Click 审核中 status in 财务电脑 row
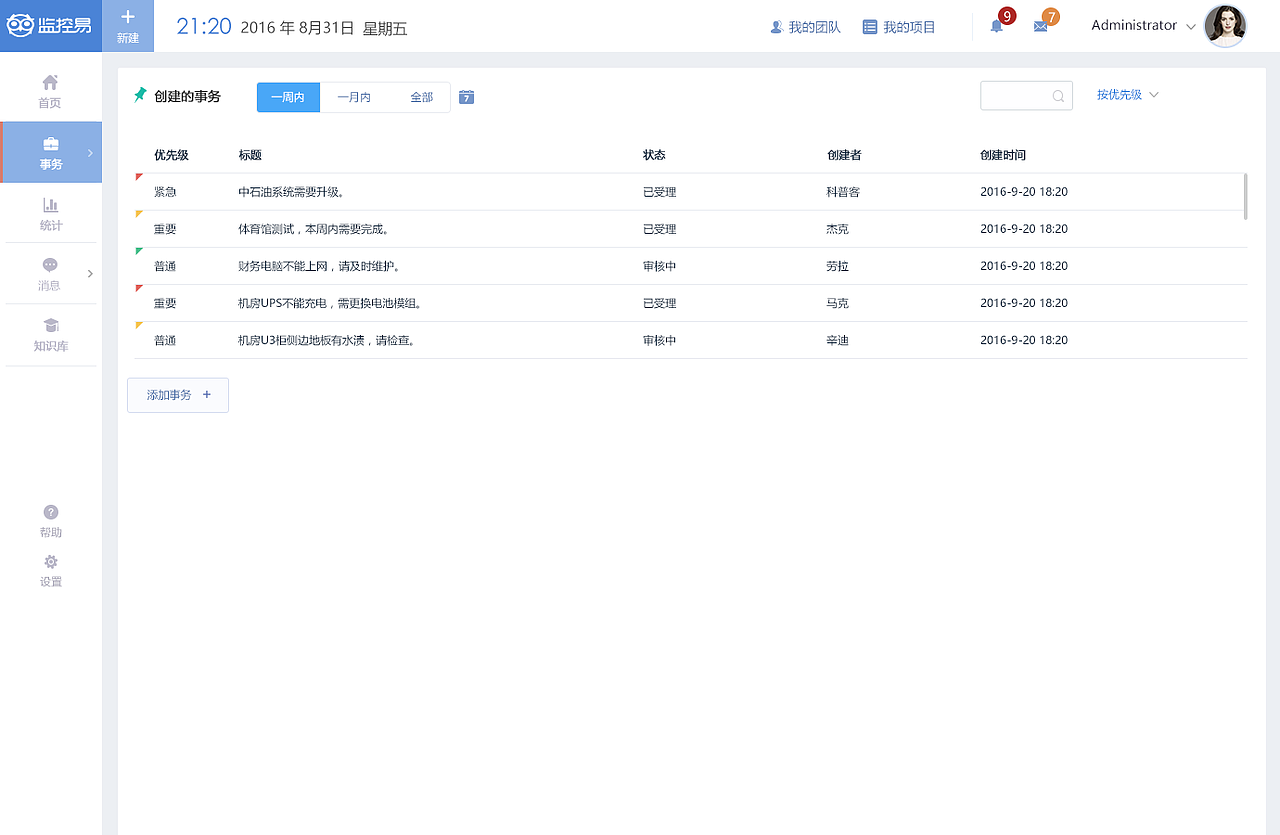This screenshot has height=835, width=1280. (659, 266)
